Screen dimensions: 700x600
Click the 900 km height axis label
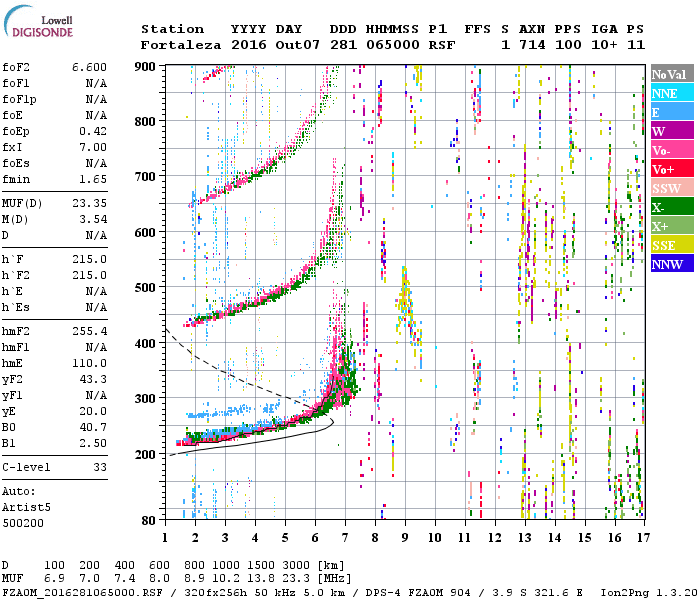pyautogui.click(x=145, y=67)
